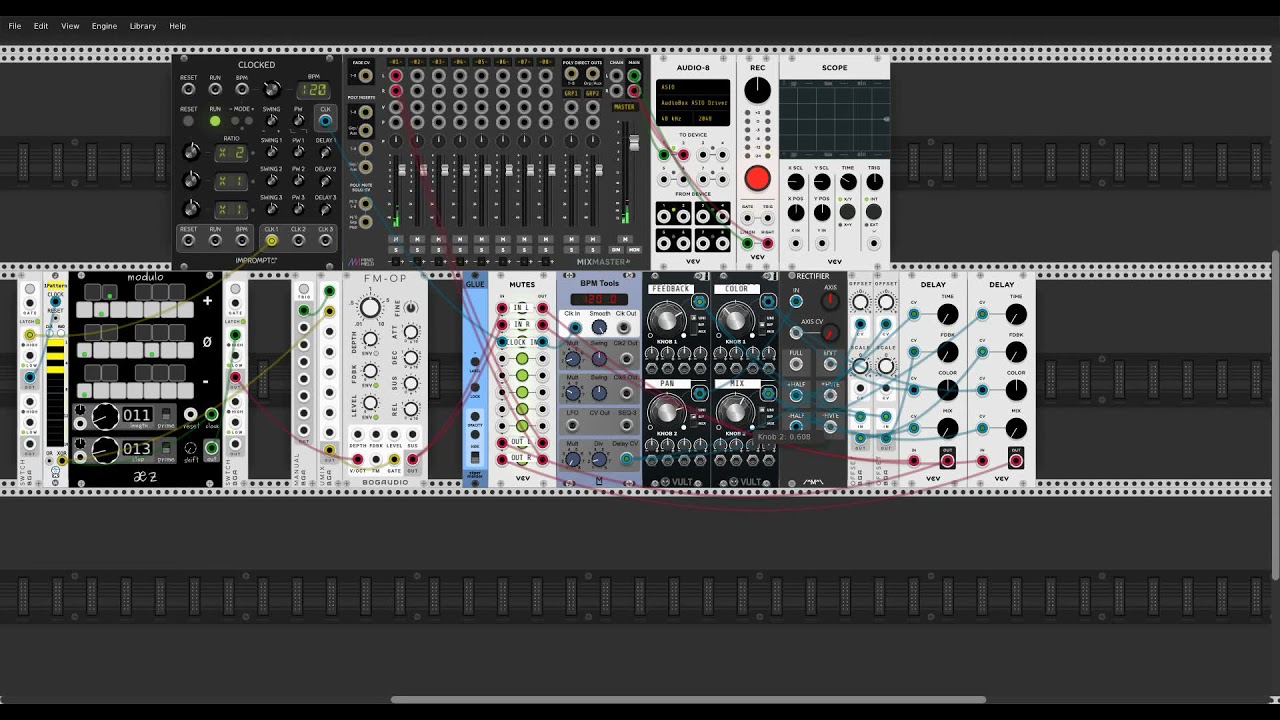Image resolution: width=1280 pixels, height=720 pixels.
Task: Open MixMaster GRP1 label menu
Action: [571, 93]
